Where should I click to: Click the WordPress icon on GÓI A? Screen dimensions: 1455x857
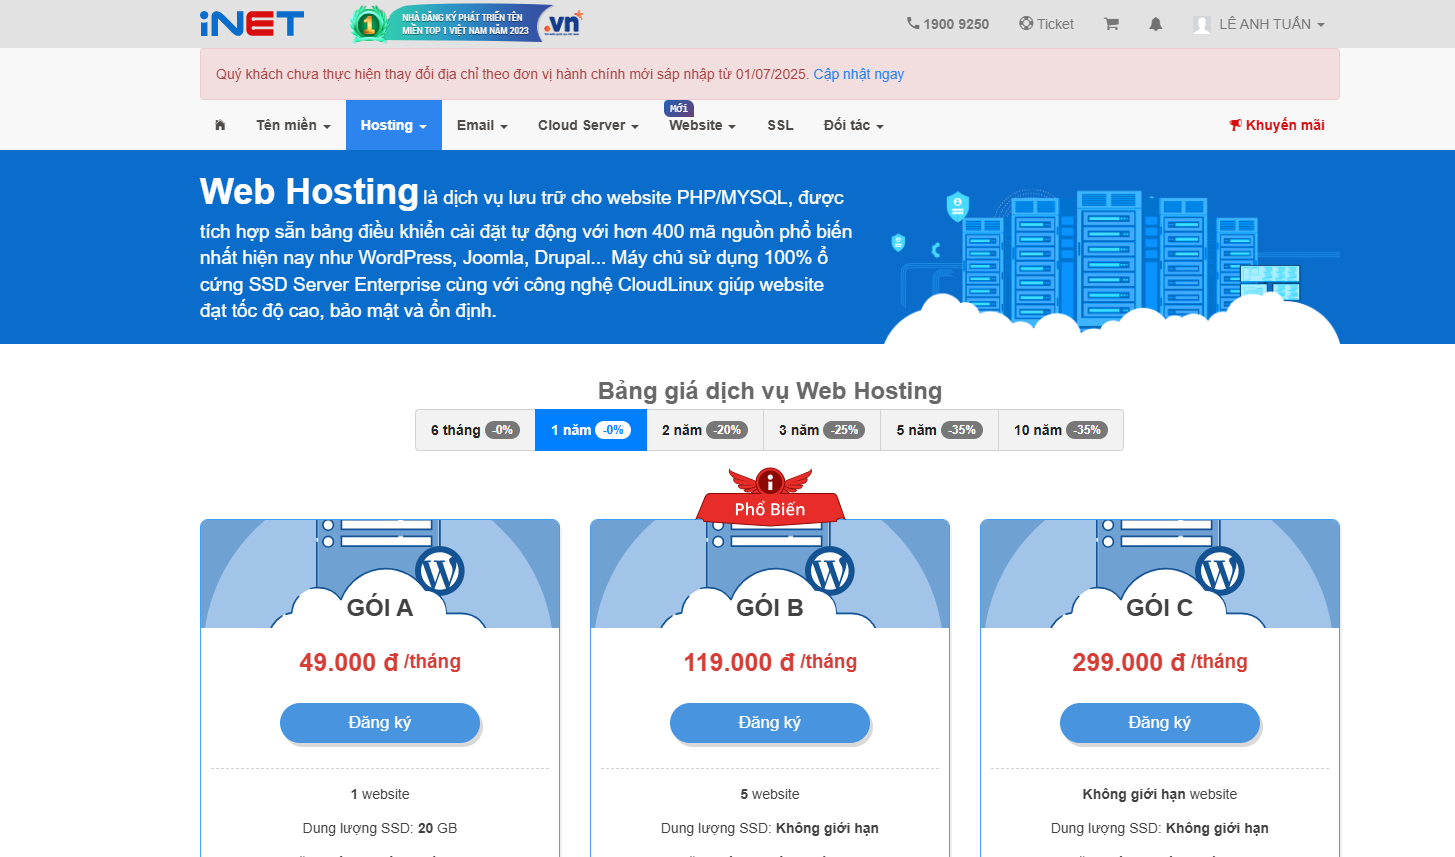coord(440,571)
